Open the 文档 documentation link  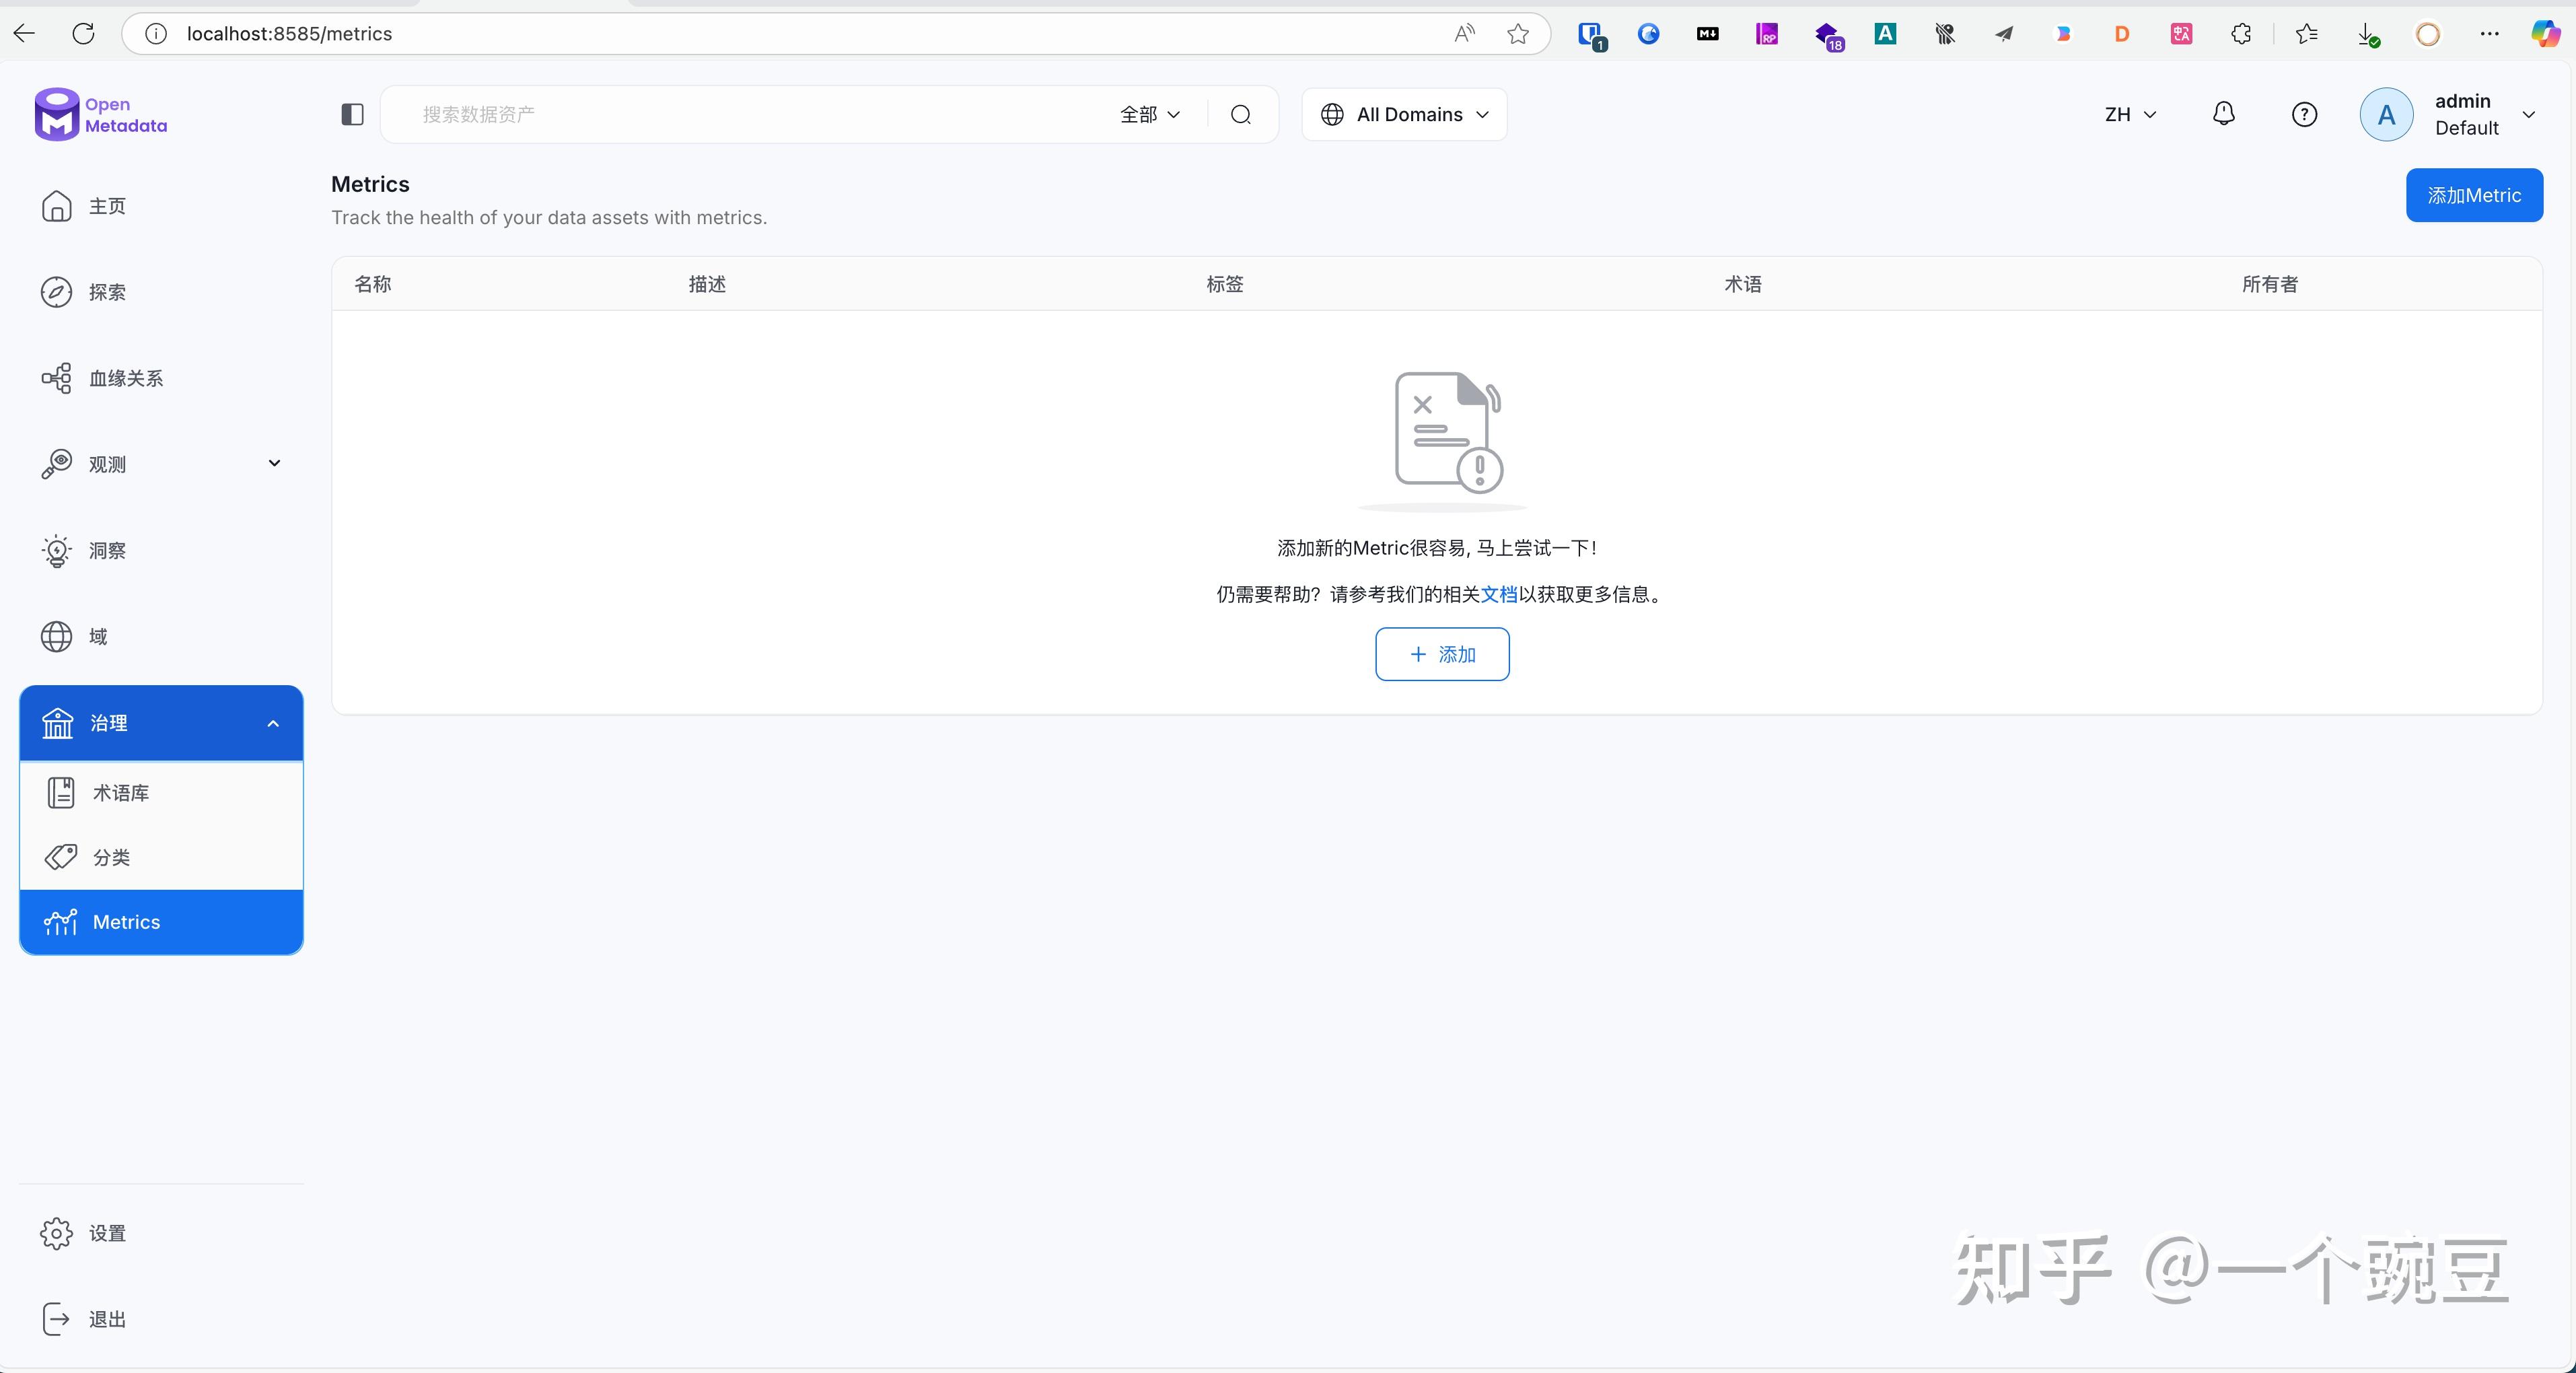coord(1498,594)
